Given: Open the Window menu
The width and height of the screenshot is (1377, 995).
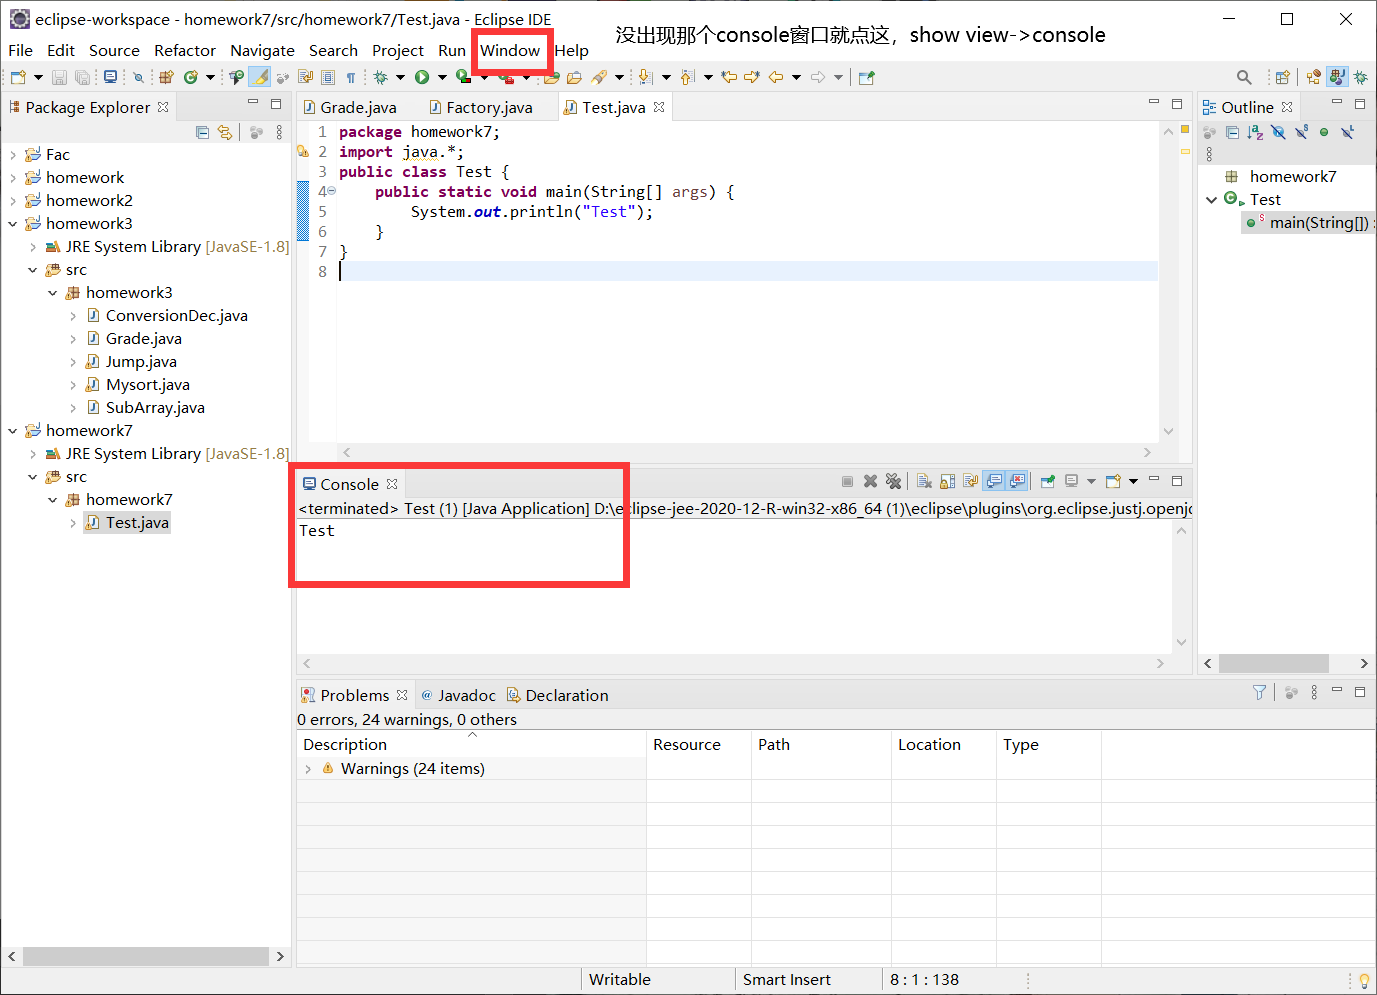Looking at the screenshot, I should tap(510, 50).
